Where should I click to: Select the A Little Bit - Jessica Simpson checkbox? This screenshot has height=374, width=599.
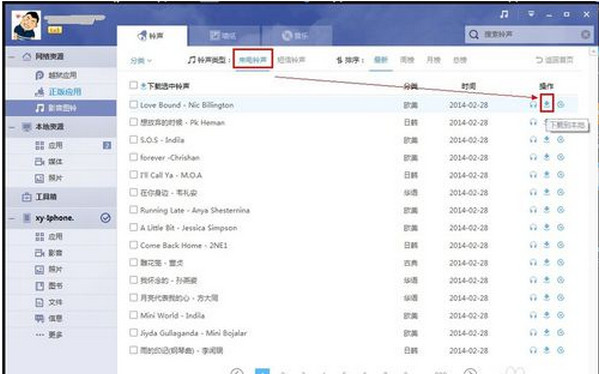[x=133, y=227]
